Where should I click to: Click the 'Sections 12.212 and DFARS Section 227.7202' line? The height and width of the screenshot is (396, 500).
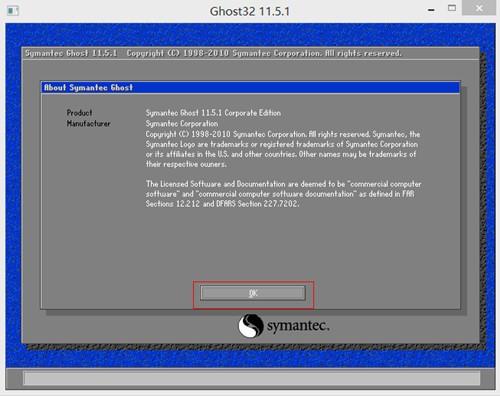pos(222,204)
